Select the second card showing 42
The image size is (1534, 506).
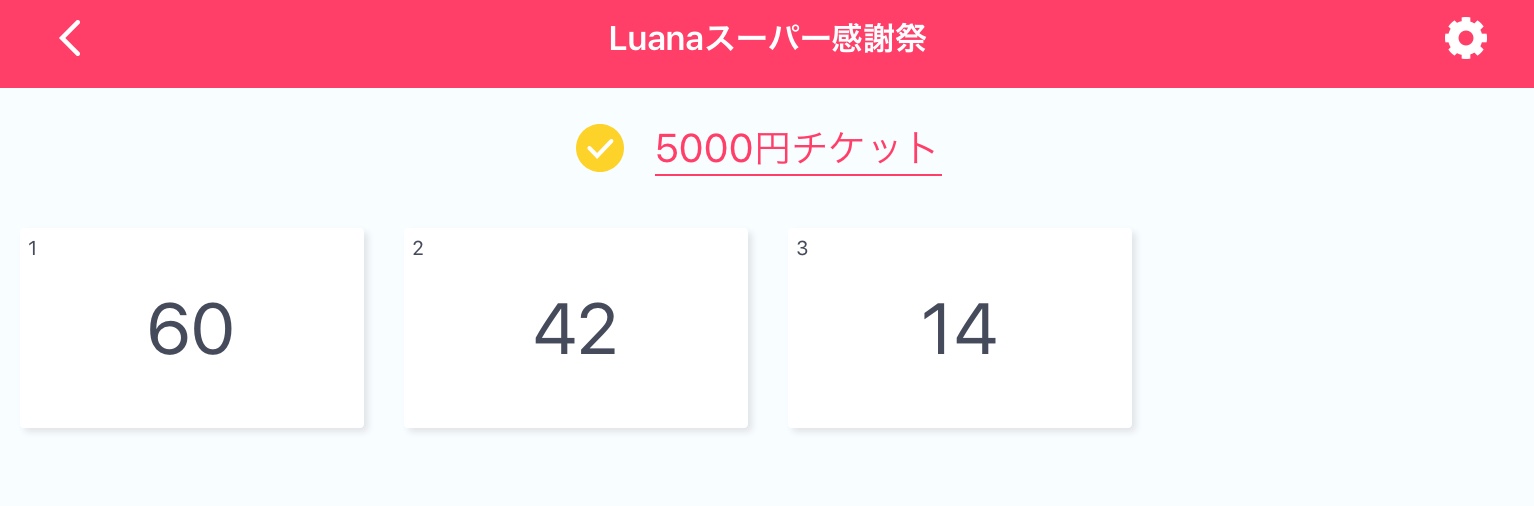pos(576,328)
